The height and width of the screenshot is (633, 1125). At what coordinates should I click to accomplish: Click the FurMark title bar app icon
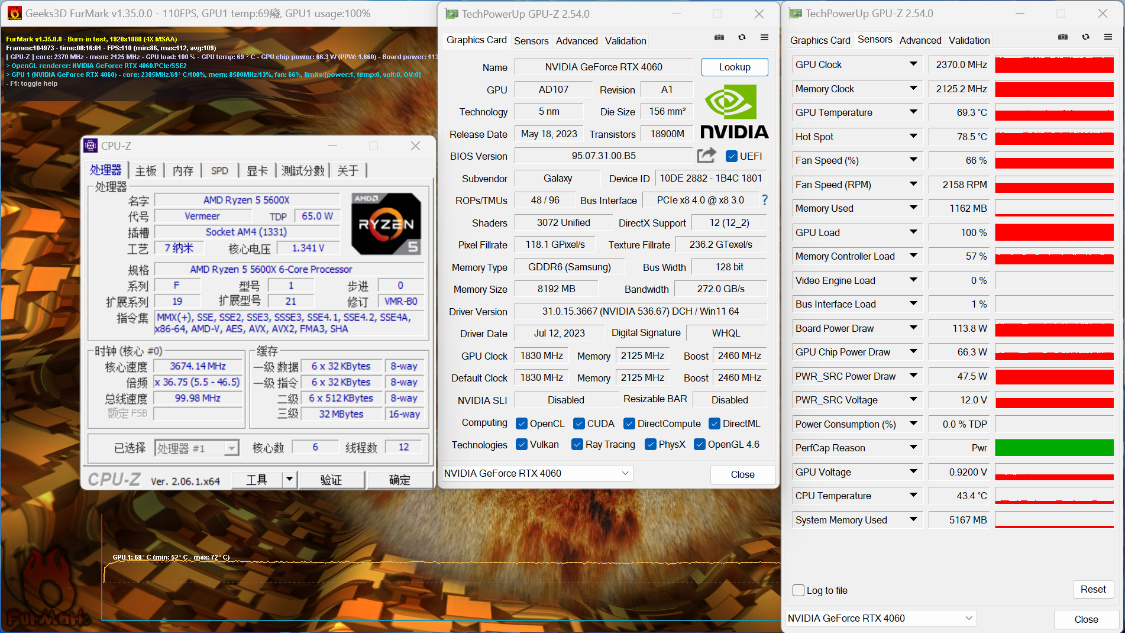[x=14, y=13]
